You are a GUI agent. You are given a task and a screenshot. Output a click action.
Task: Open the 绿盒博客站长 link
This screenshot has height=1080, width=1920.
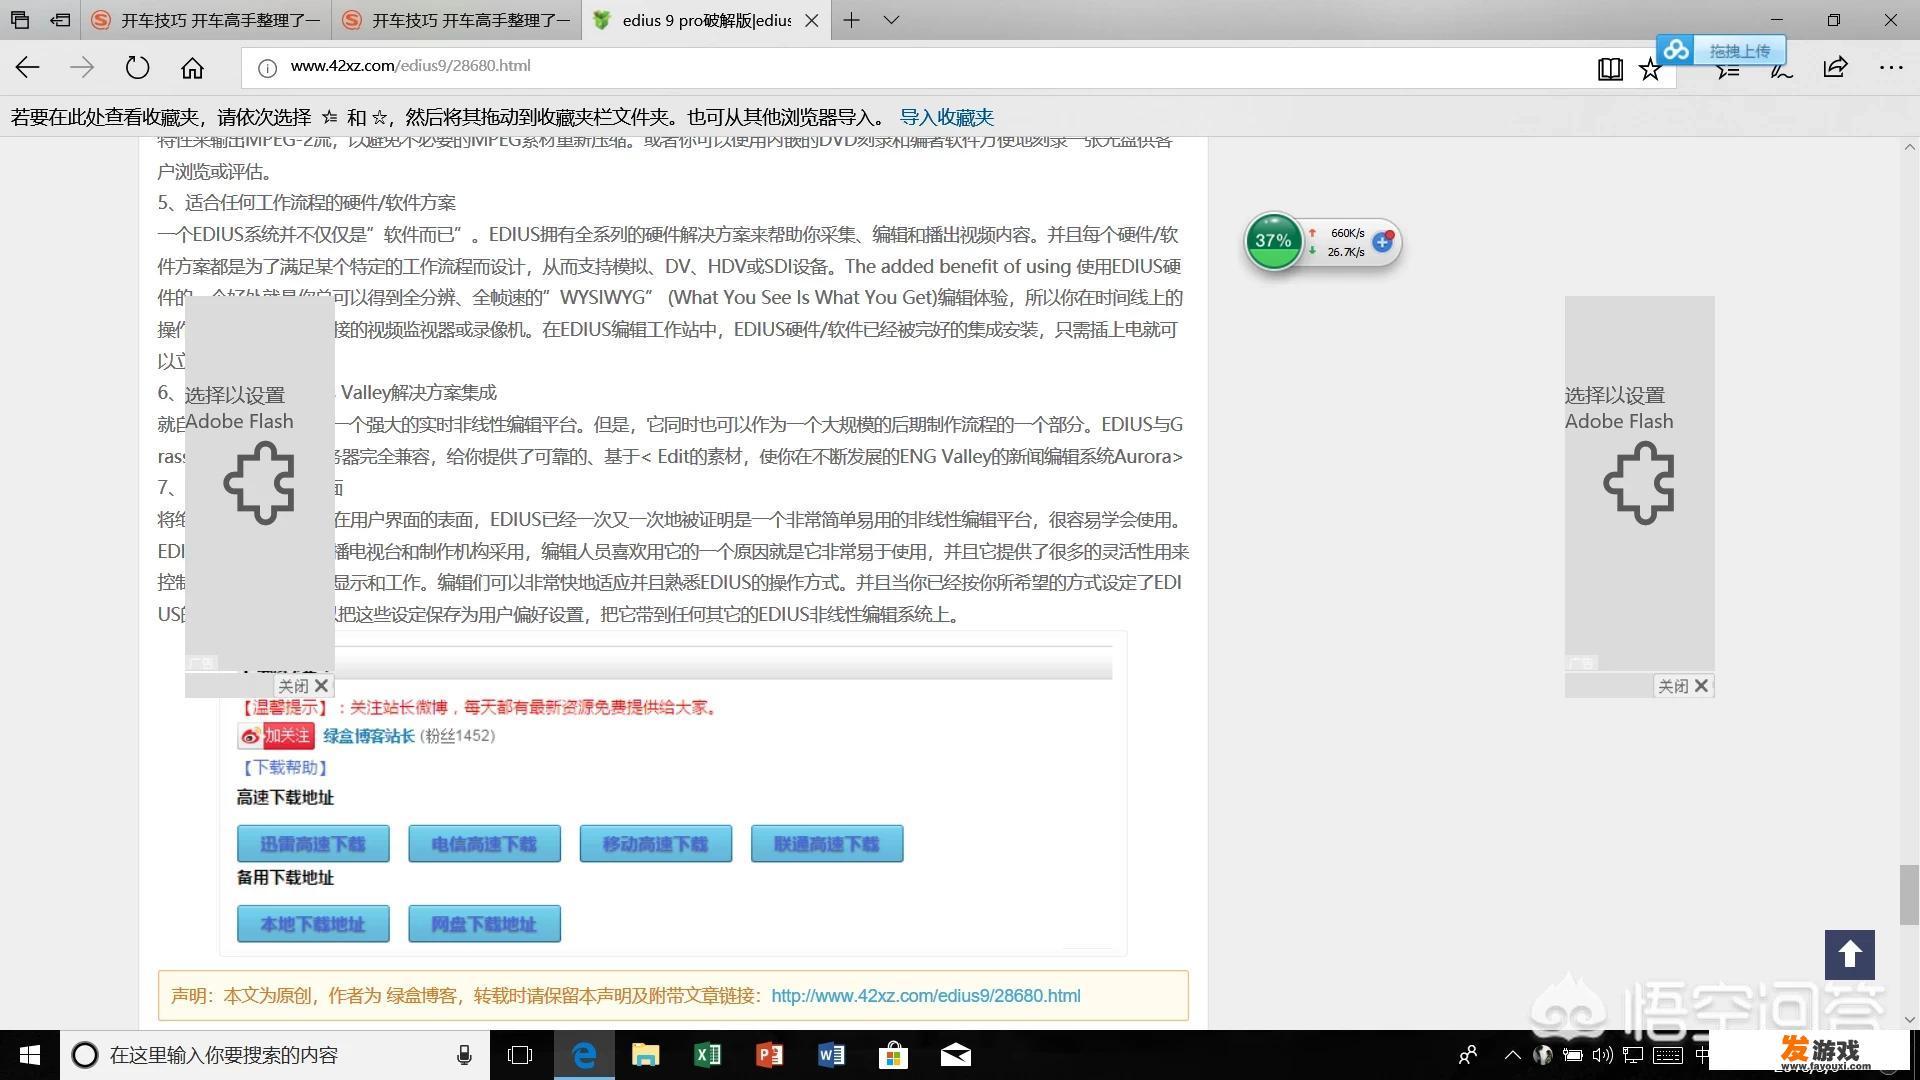368,736
